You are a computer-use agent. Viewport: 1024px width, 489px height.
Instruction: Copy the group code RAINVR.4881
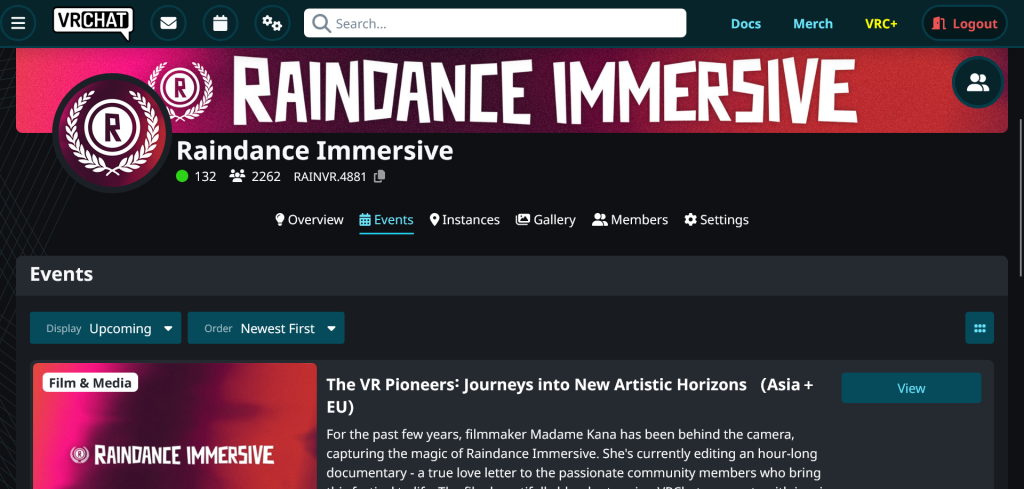pyautogui.click(x=379, y=176)
